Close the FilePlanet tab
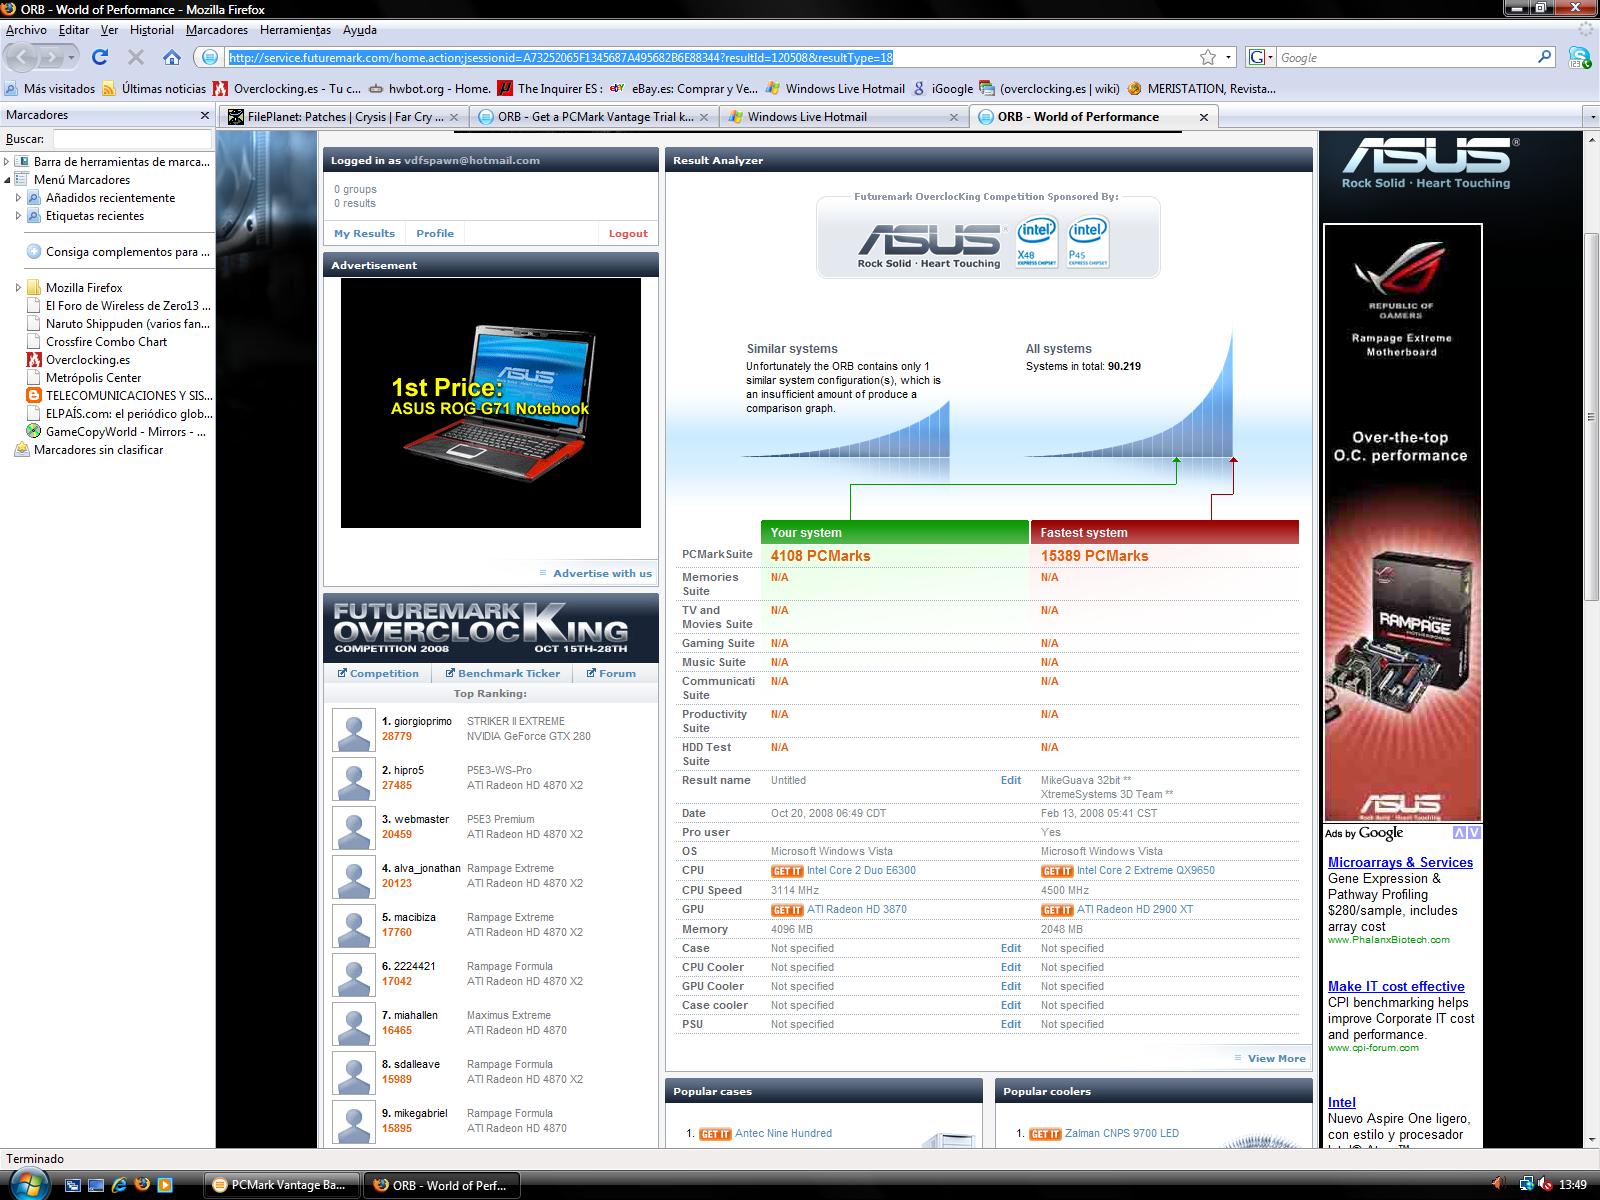This screenshot has height=1200, width=1600. point(453,117)
